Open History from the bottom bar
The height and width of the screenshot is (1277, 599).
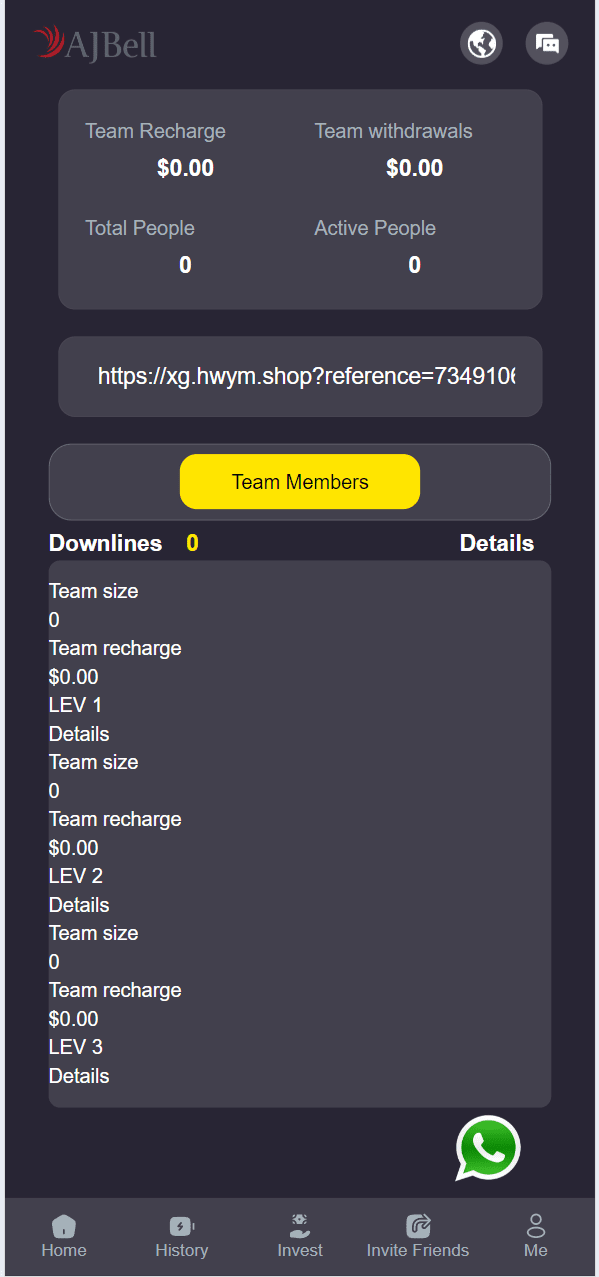click(x=182, y=1226)
